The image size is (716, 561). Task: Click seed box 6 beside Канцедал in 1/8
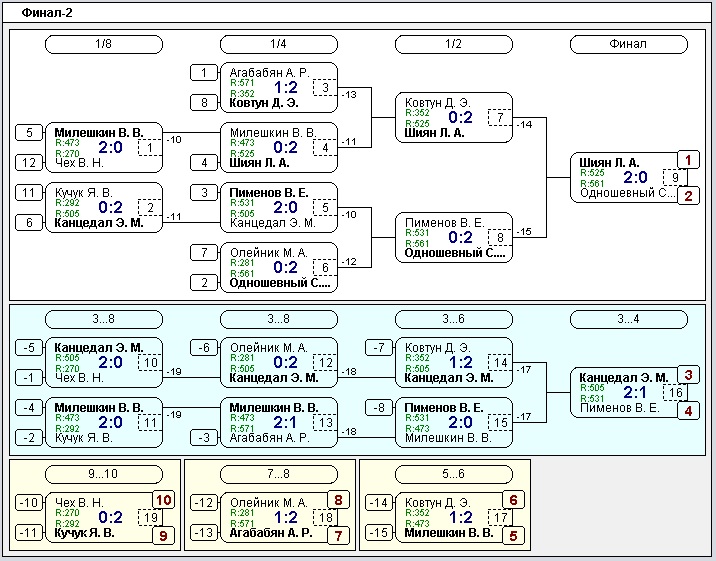point(29,222)
